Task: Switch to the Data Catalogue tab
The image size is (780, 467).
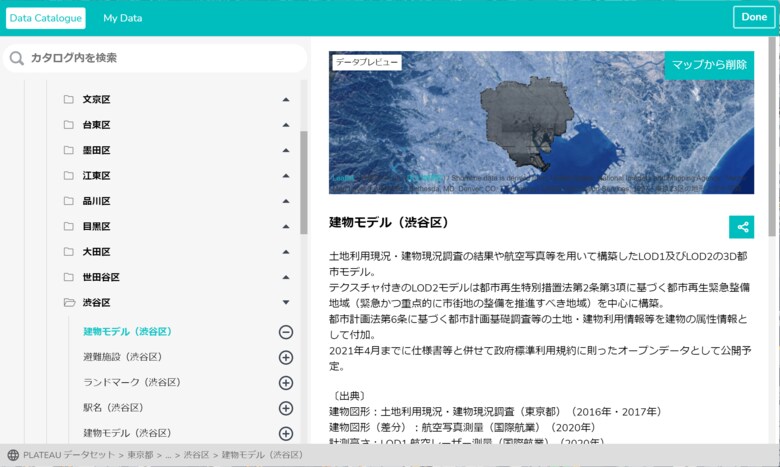Action: click(x=45, y=18)
